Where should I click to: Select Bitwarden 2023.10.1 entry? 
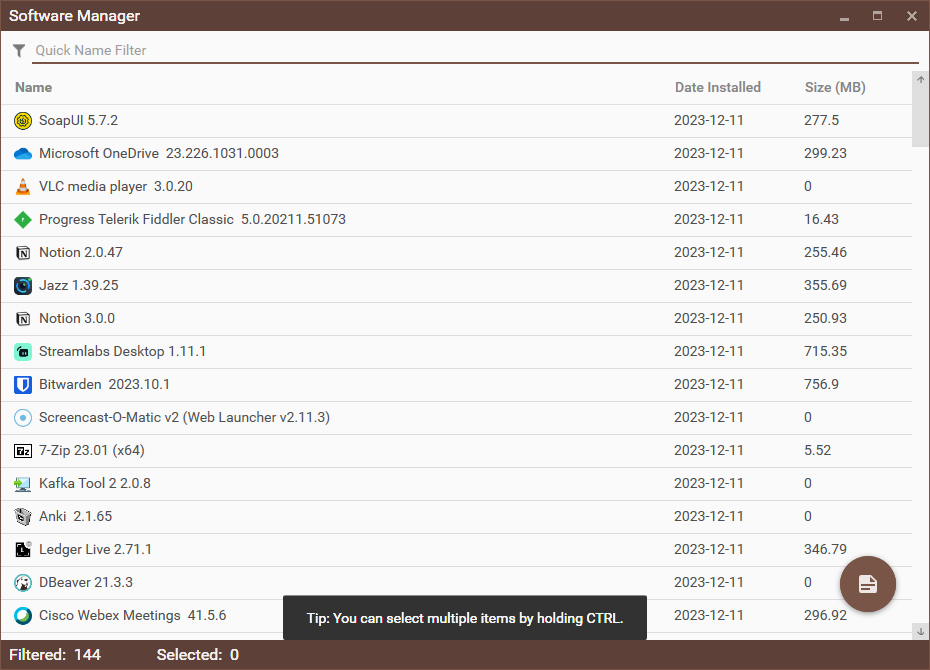(104, 385)
